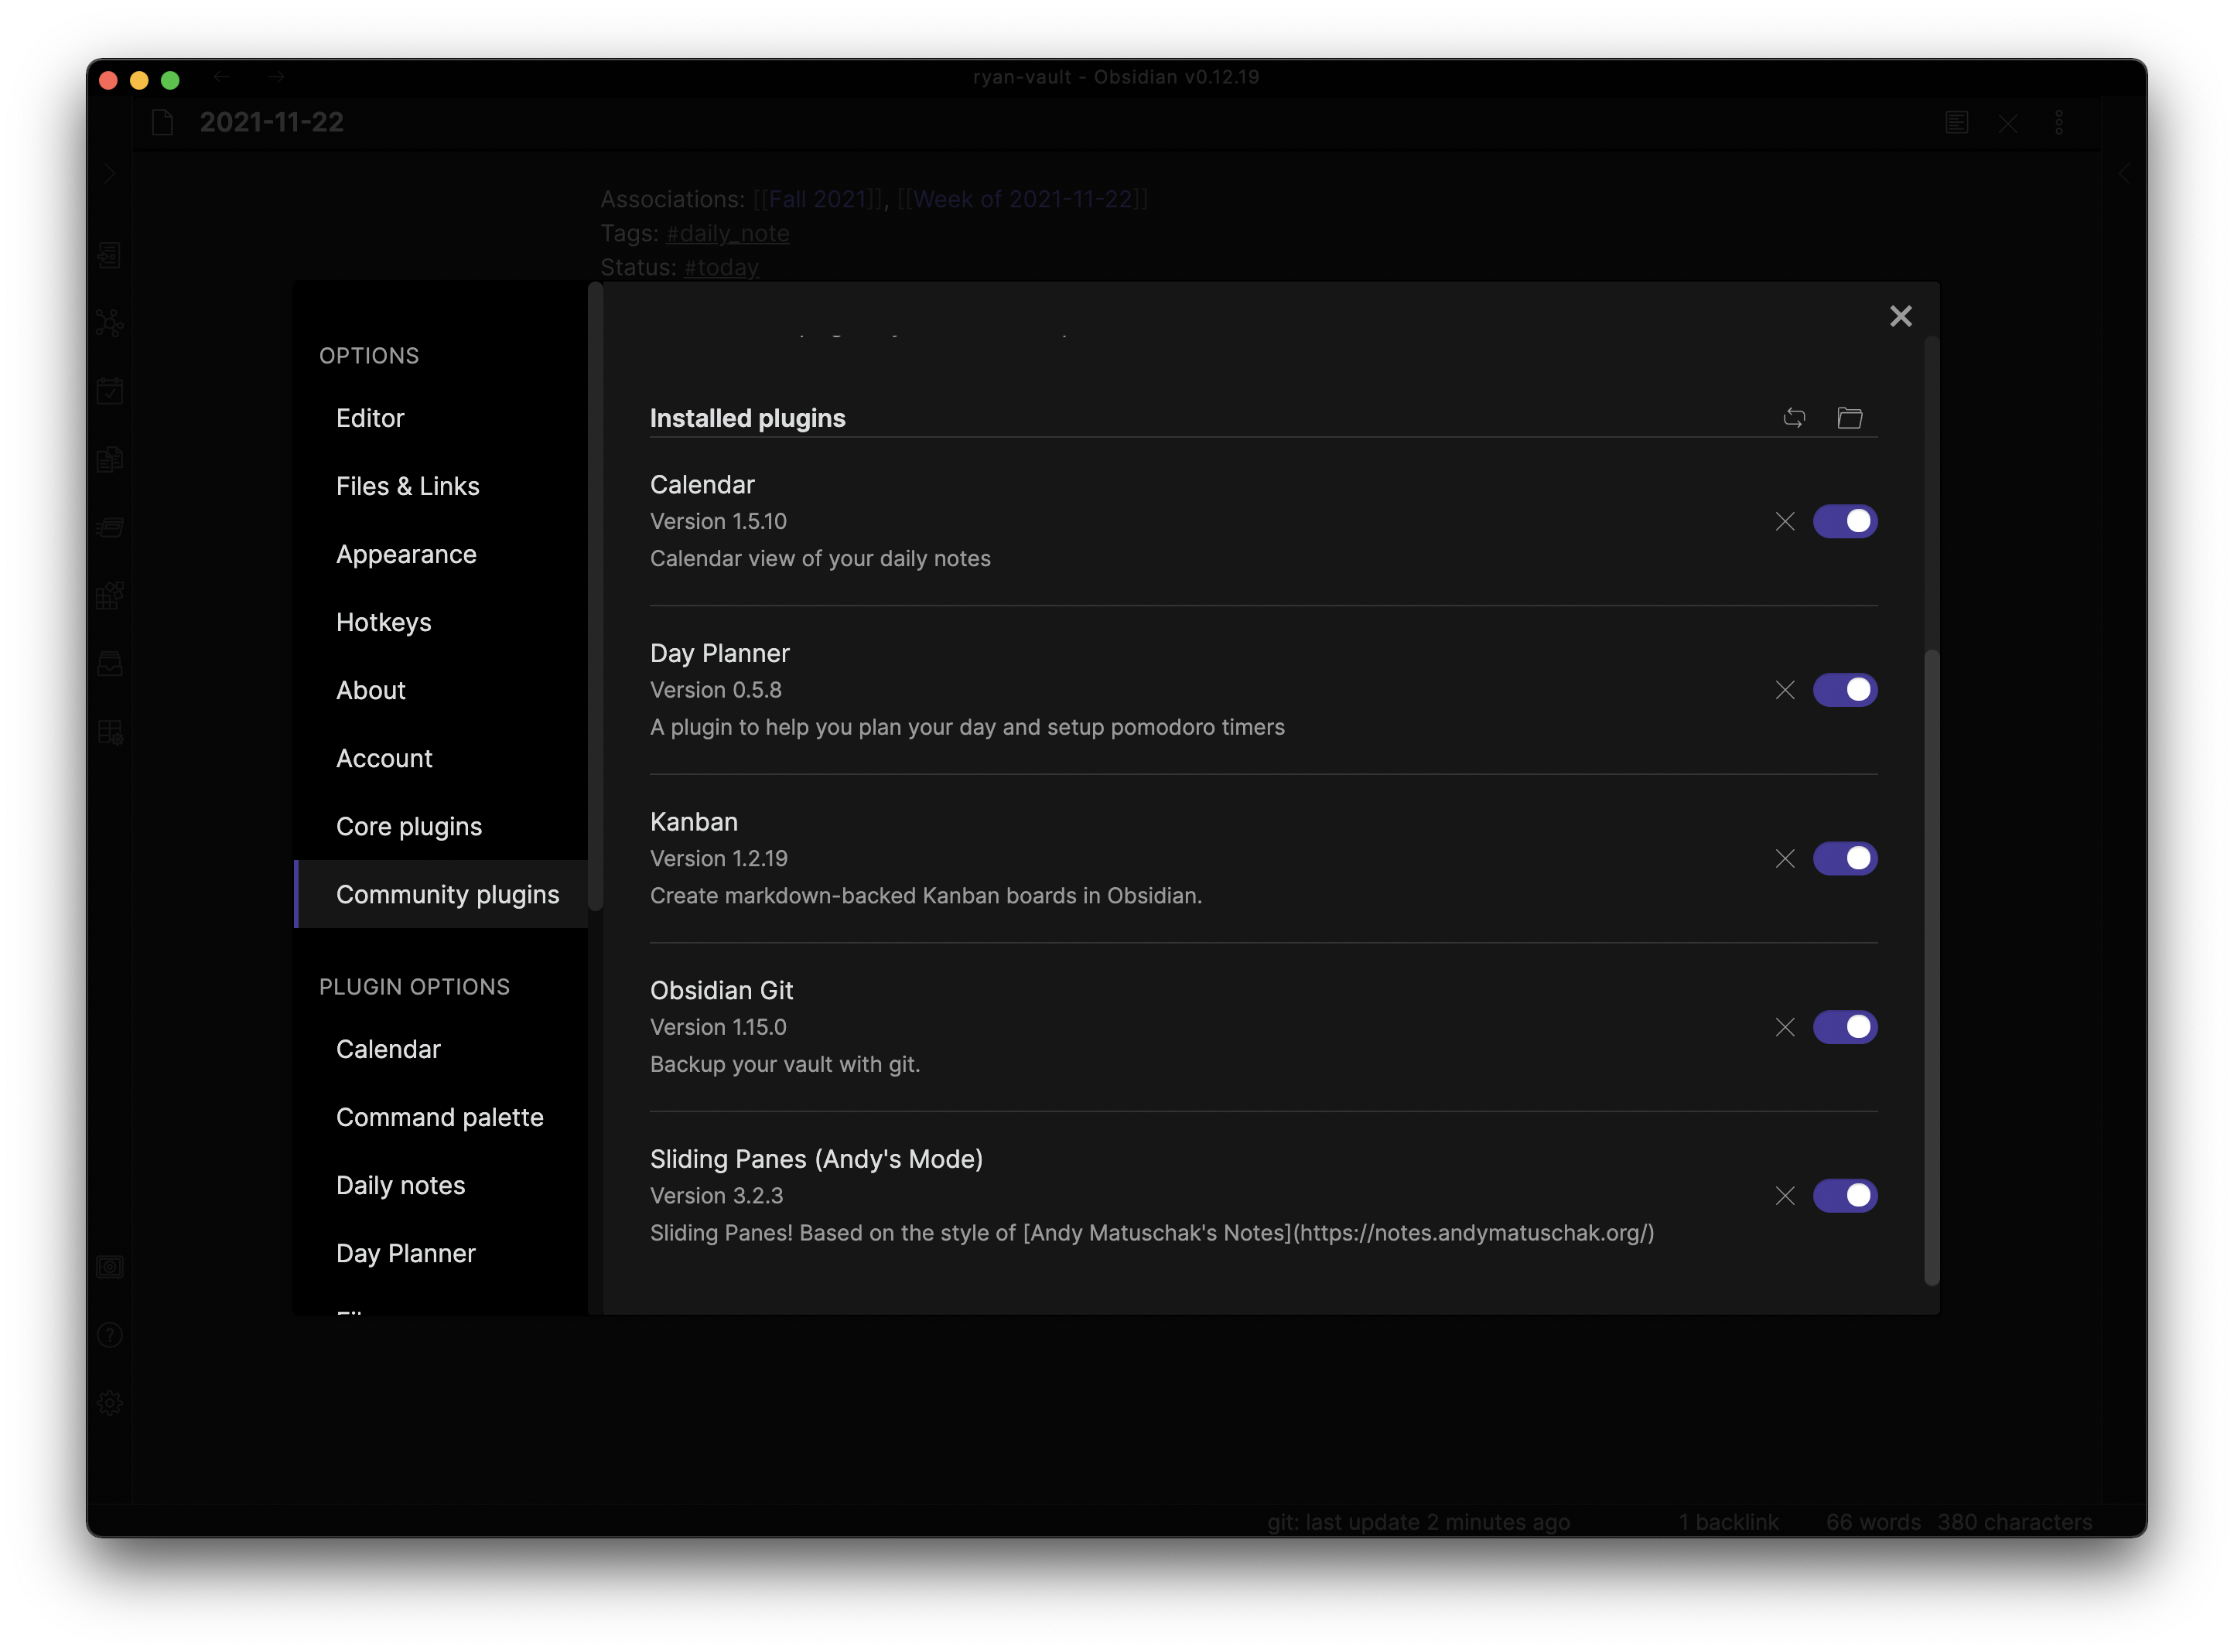Open the plugins folder
Screen dimensions: 2234x1652
[1849, 418]
